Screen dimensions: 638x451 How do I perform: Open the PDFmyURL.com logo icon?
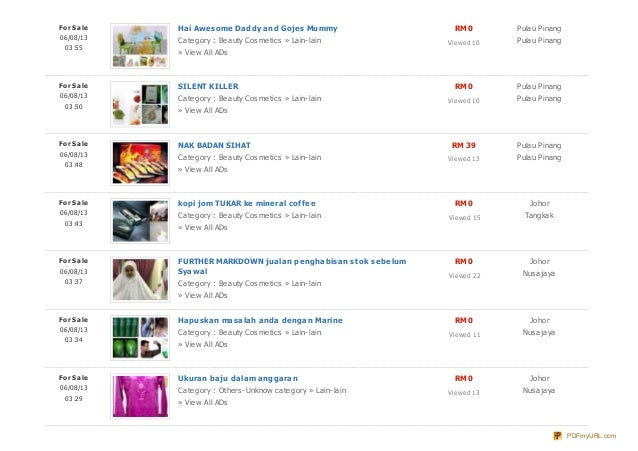point(557,436)
